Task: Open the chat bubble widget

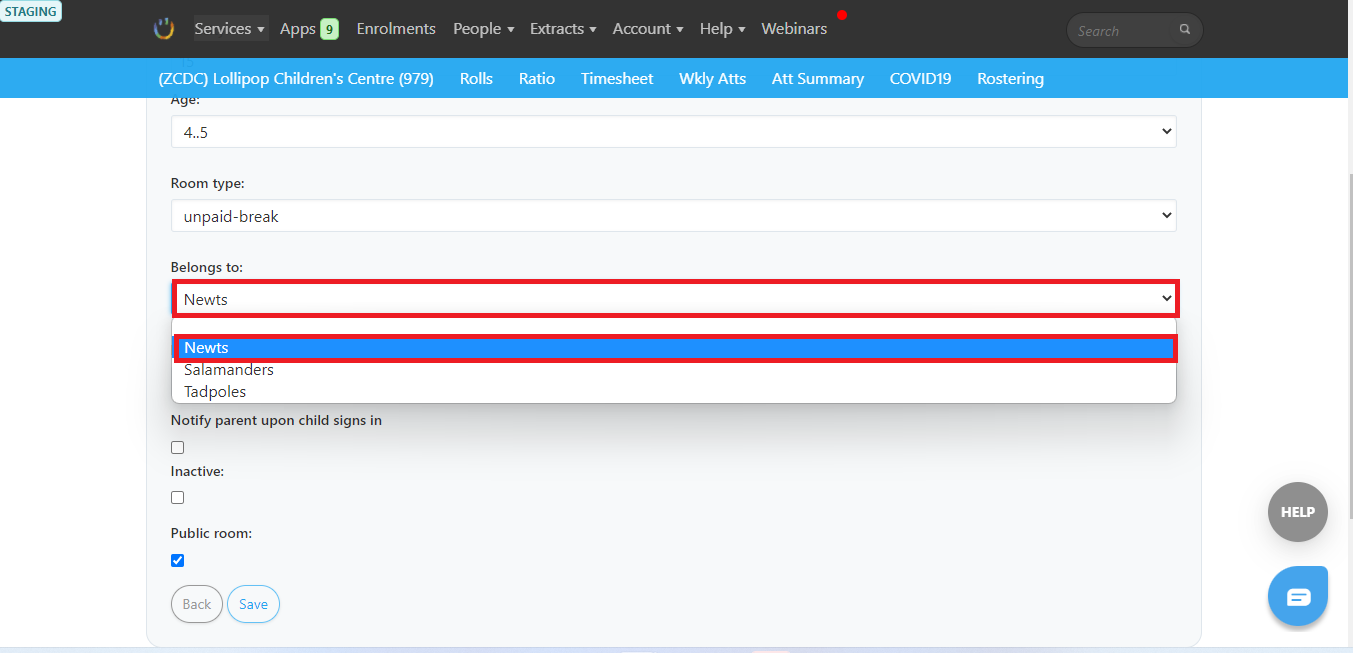Action: coord(1298,596)
